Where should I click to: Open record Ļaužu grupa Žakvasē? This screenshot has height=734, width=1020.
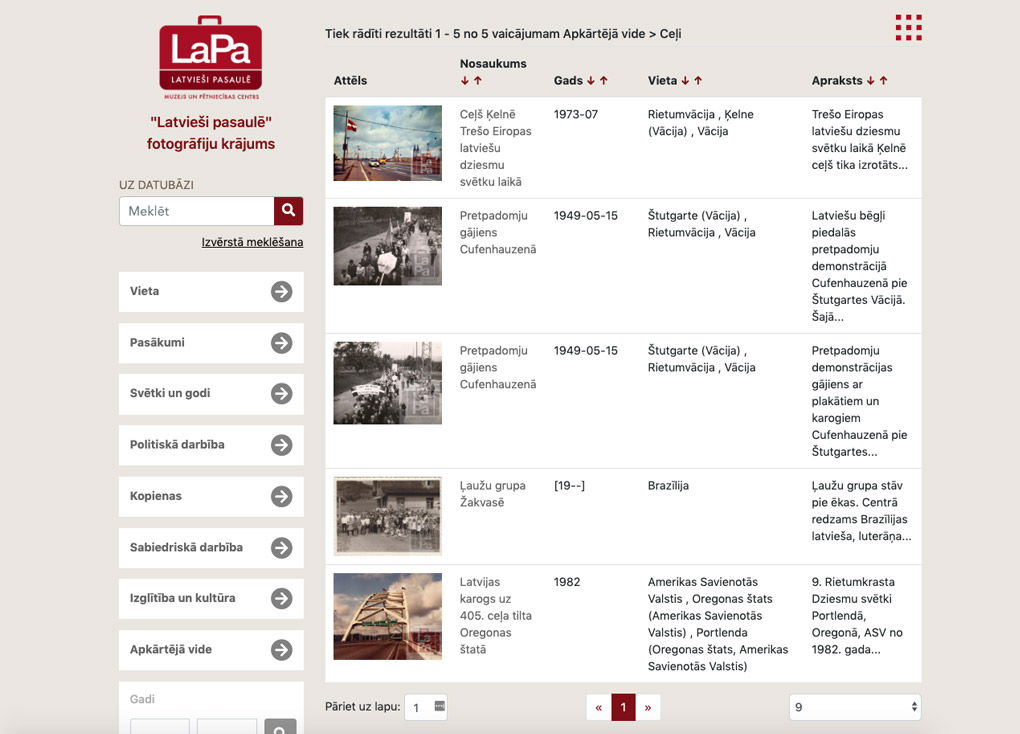click(492, 494)
